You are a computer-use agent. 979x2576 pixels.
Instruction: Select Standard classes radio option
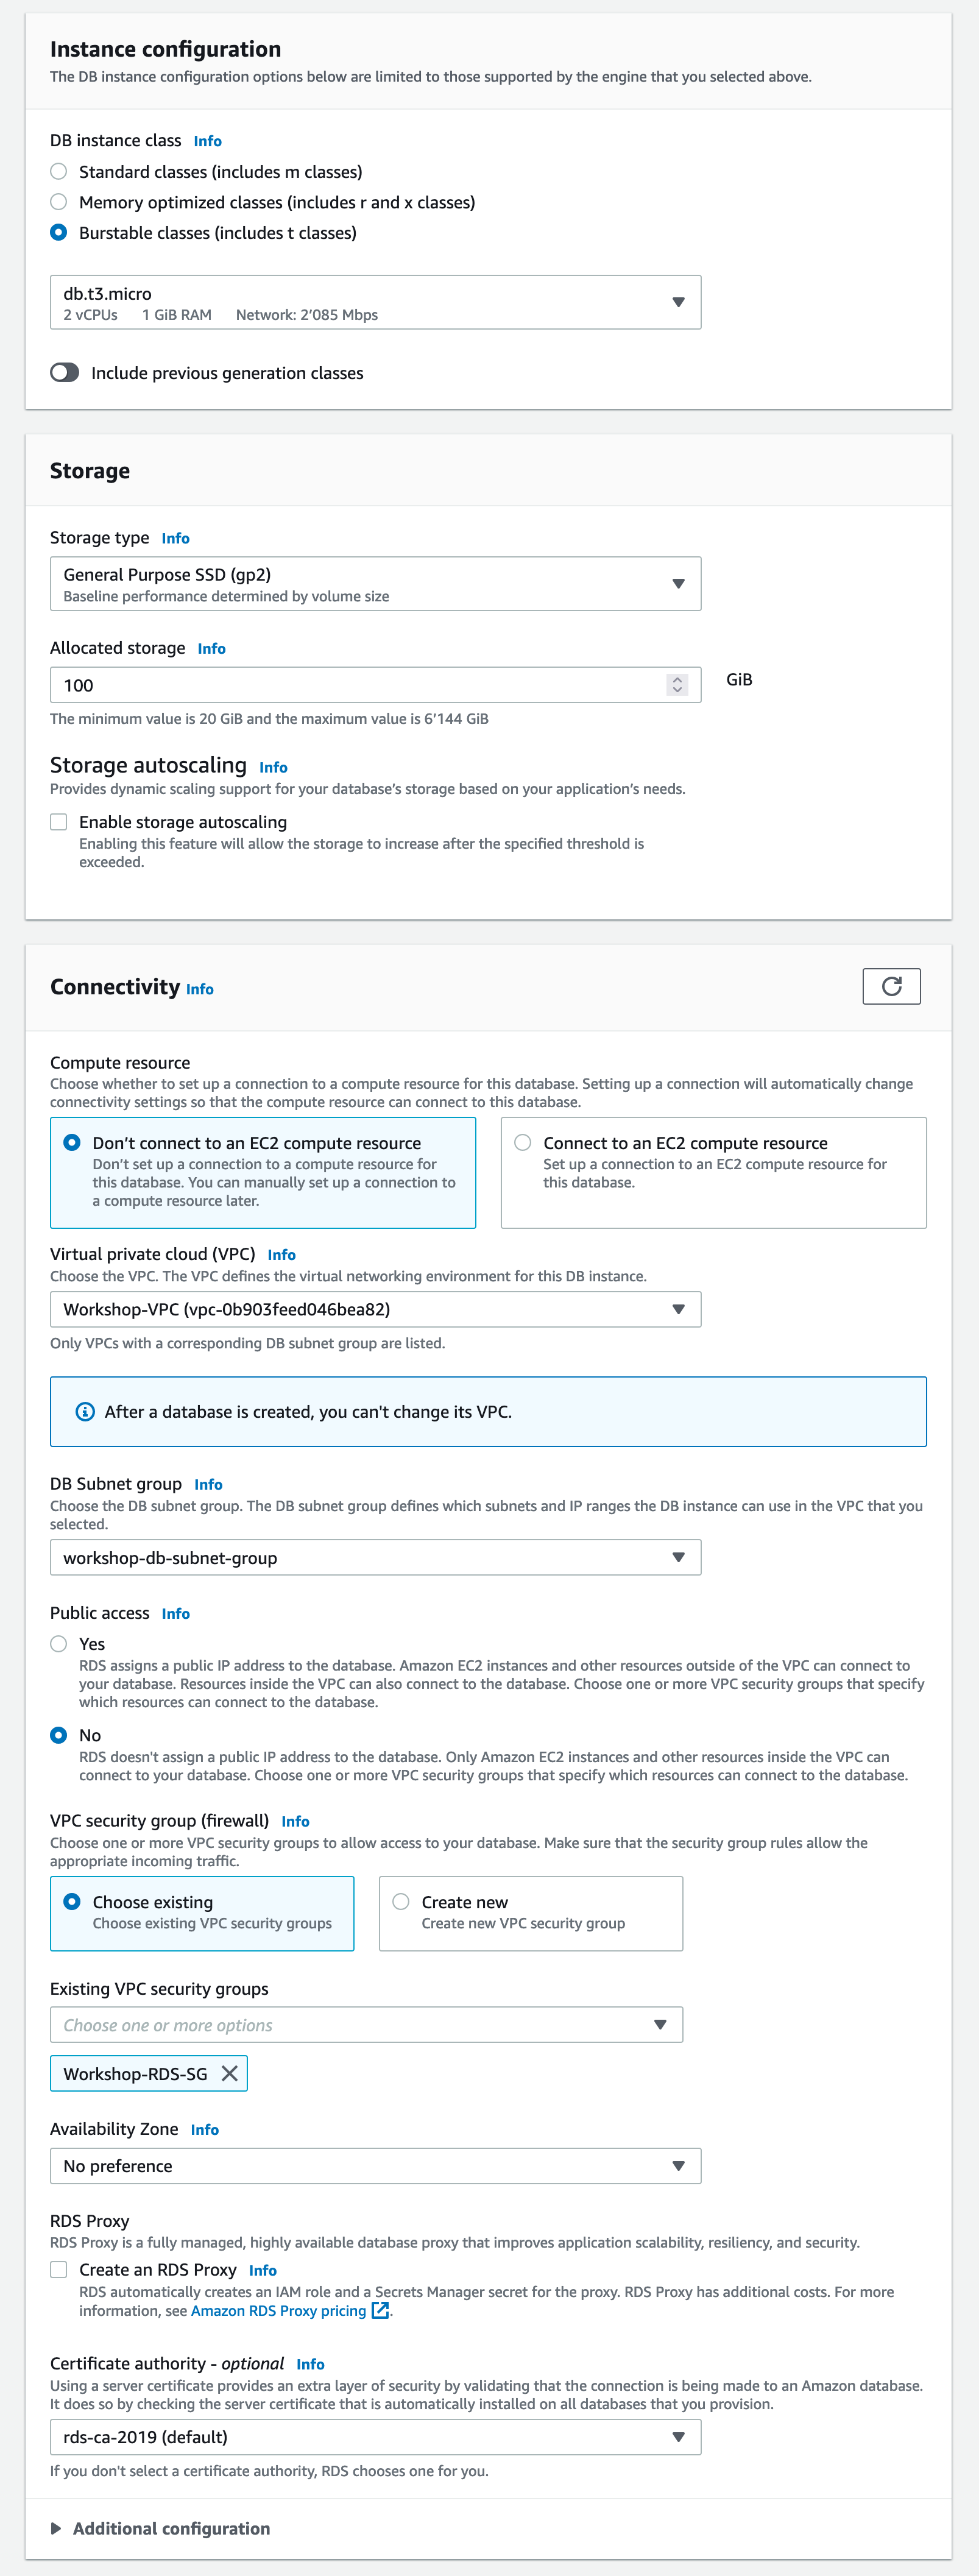[59, 171]
